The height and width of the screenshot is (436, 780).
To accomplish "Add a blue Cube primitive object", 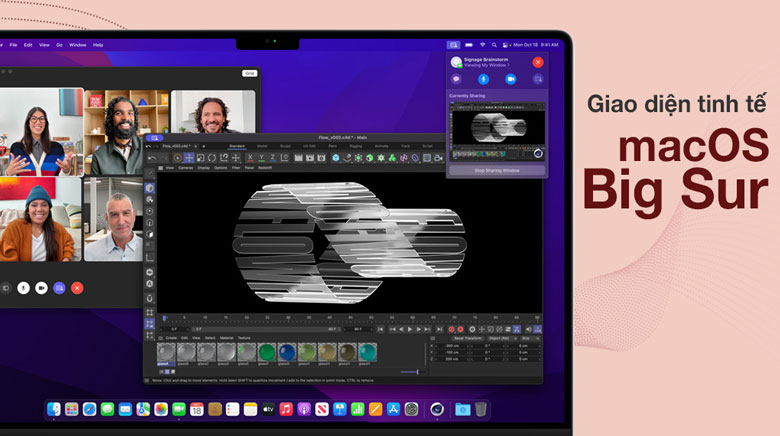I will coord(336,158).
